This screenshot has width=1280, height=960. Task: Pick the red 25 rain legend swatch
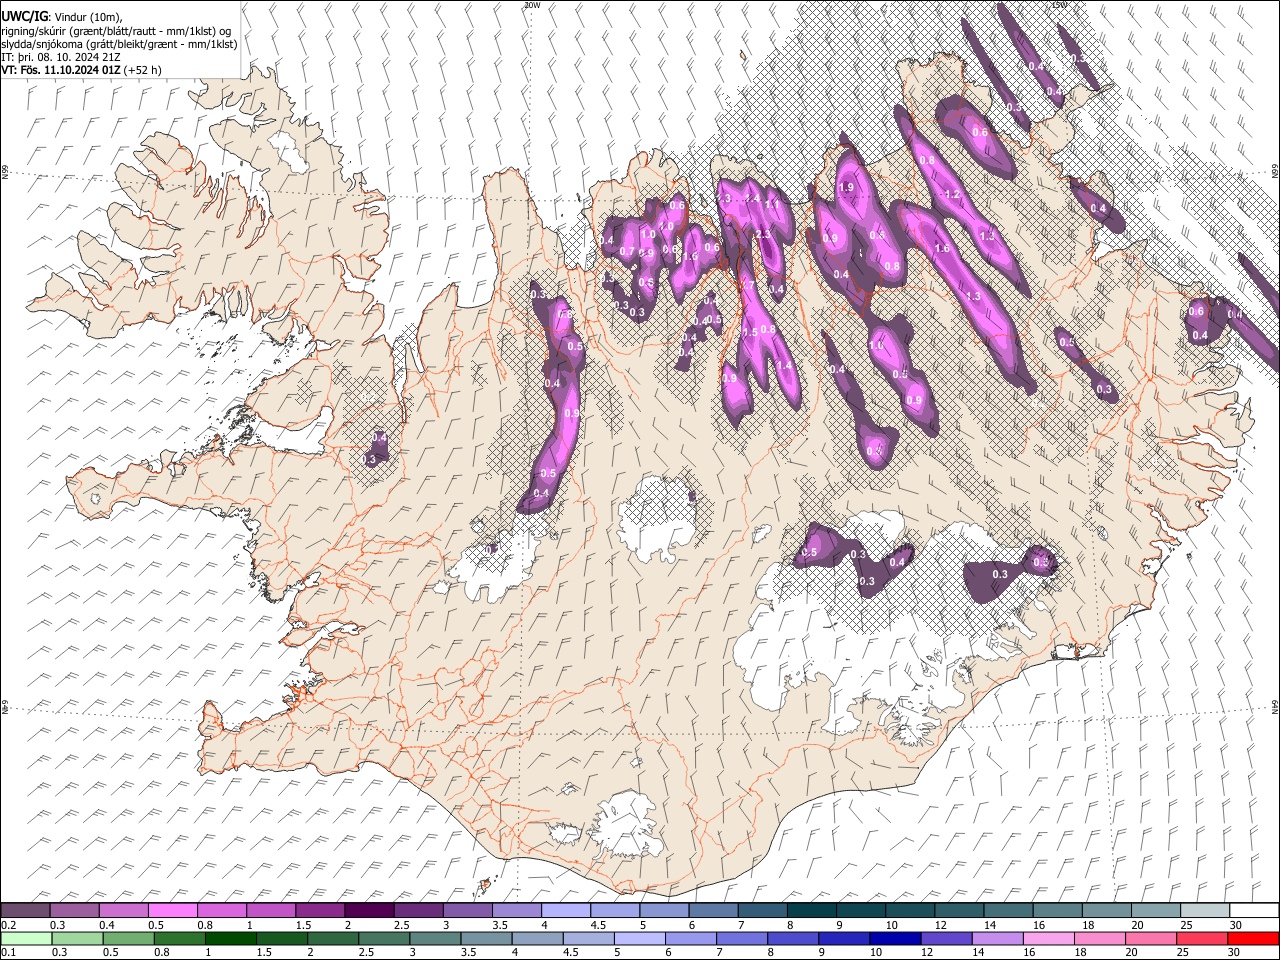click(1201, 938)
